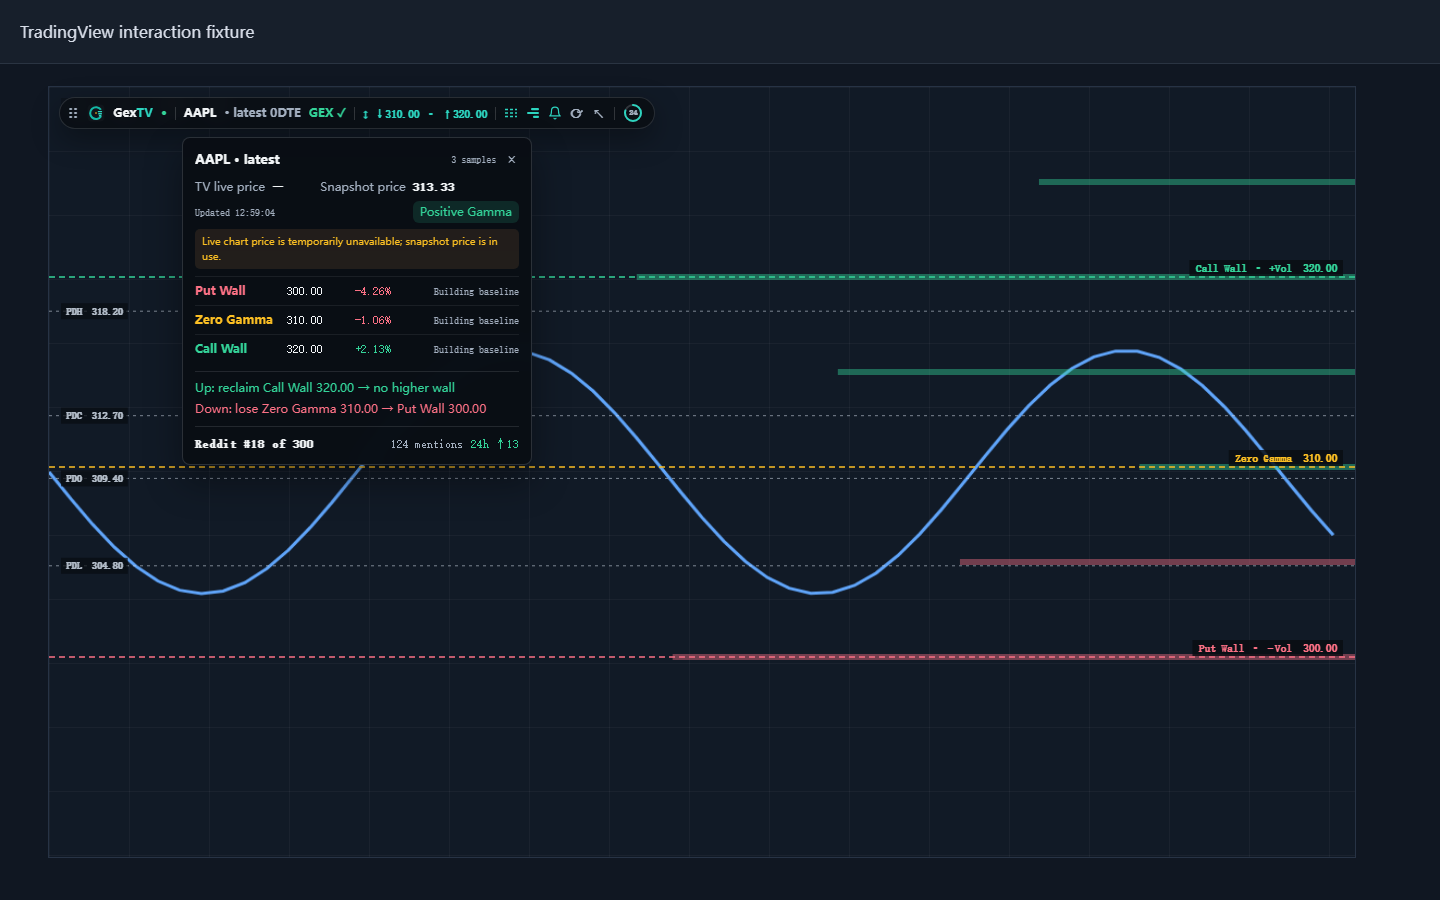Click the Reddit #18 of 300 rank

[x=254, y=444]
